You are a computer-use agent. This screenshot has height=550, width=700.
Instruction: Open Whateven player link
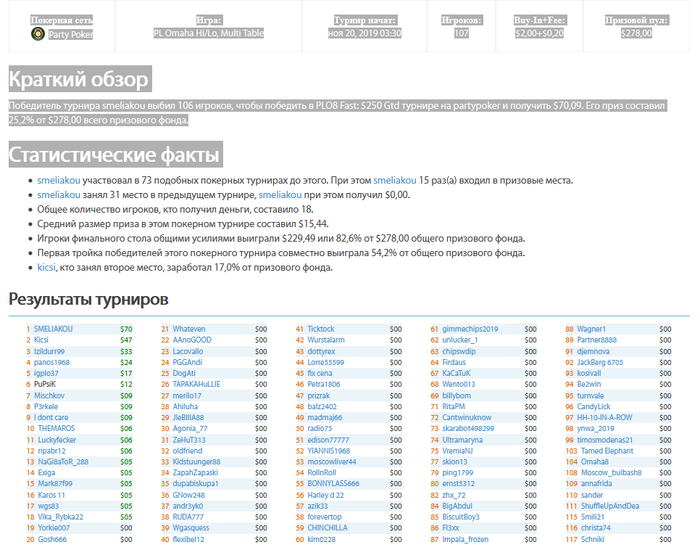tap(189, 329)
